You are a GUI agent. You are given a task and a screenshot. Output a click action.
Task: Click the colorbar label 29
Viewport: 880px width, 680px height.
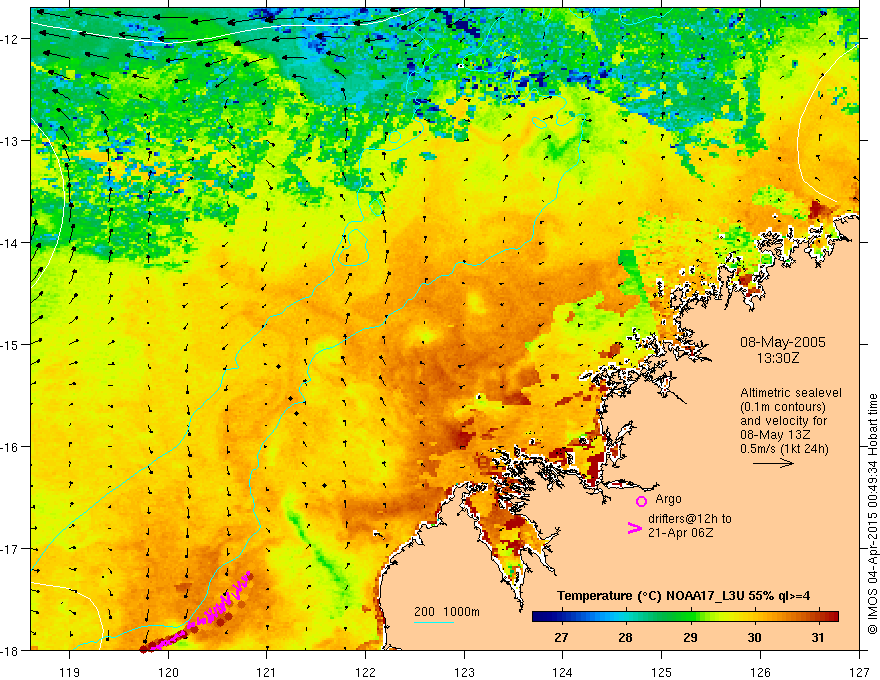(x=690, y=637)
